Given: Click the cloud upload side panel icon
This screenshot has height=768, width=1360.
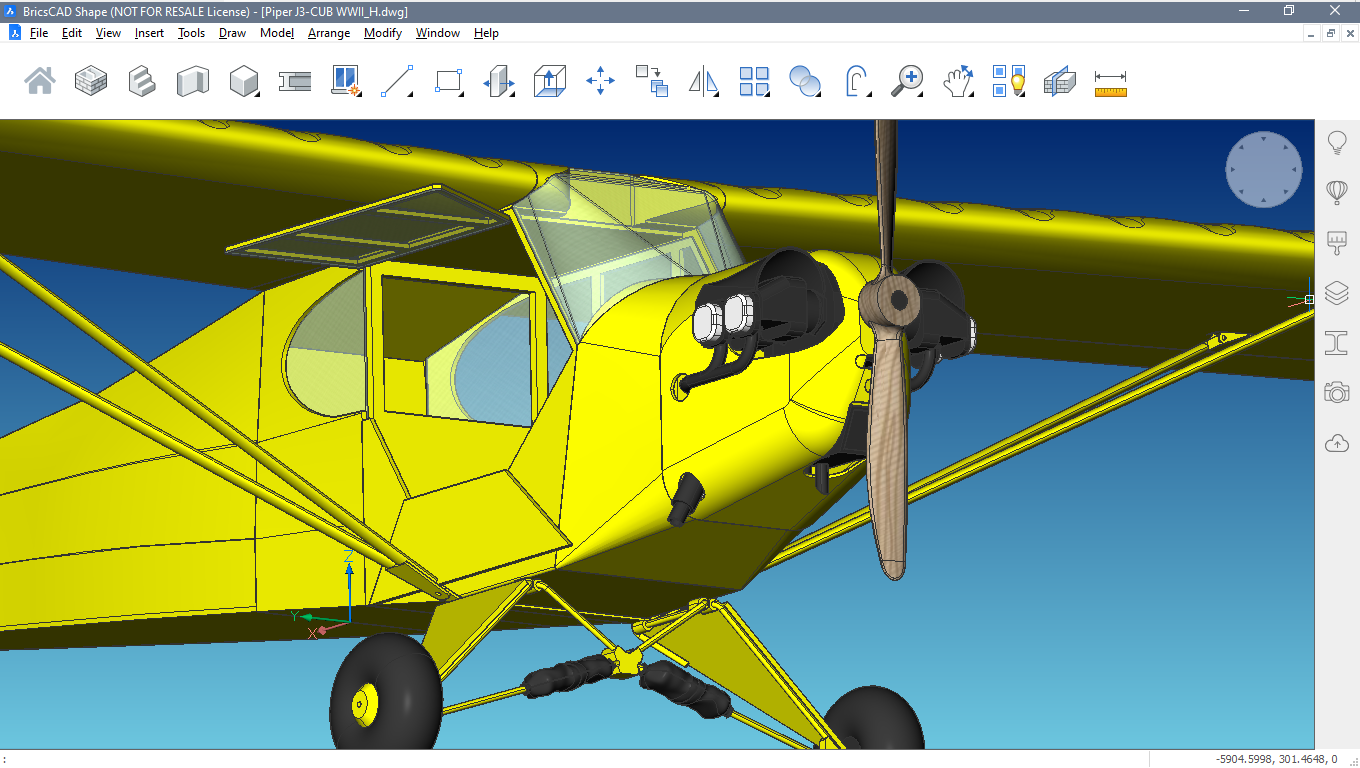Looking at the screenshot, I should click(x=1337, y=443).
